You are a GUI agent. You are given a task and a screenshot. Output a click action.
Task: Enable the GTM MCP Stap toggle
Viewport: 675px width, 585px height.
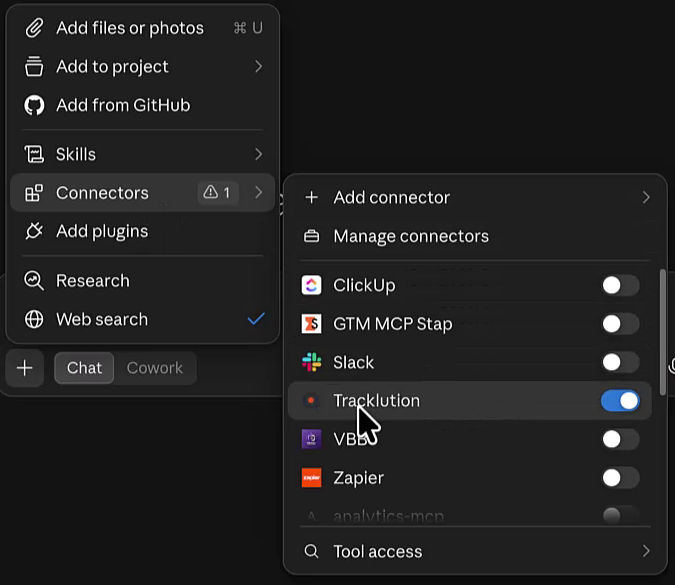pos(620,324)
